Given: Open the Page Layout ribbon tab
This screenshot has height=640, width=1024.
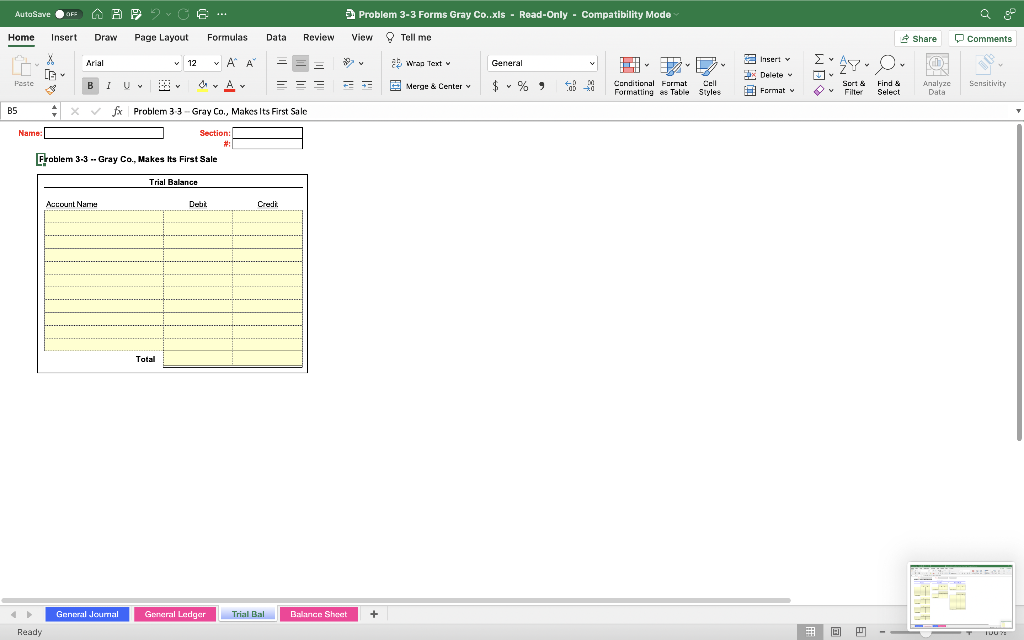Looking at the screenshot, I should pos(161,37).
